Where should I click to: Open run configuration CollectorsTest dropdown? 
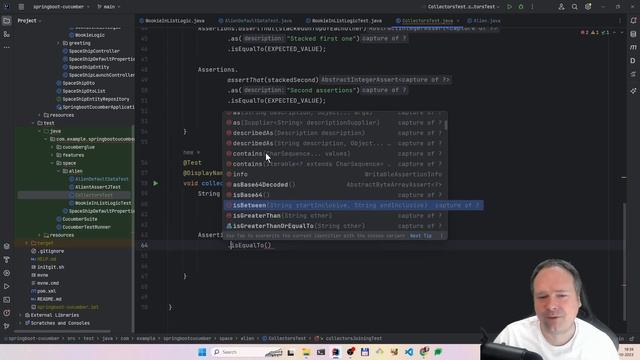coord(463,7)
